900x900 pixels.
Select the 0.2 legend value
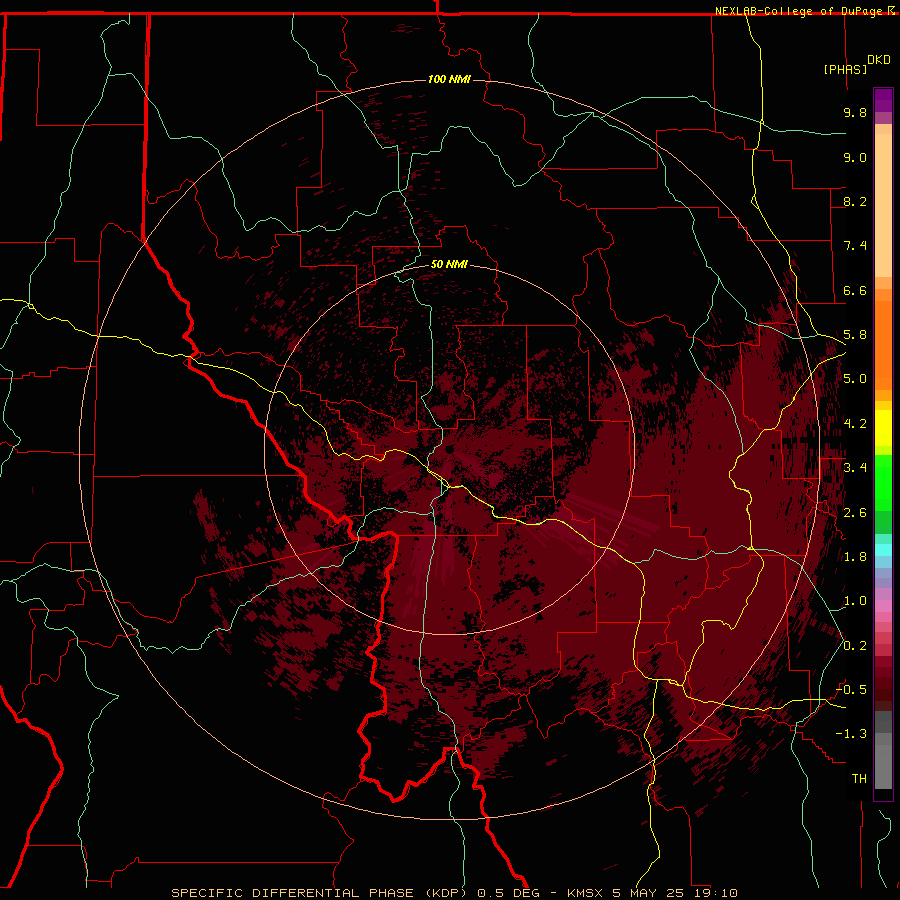(855, 646)
